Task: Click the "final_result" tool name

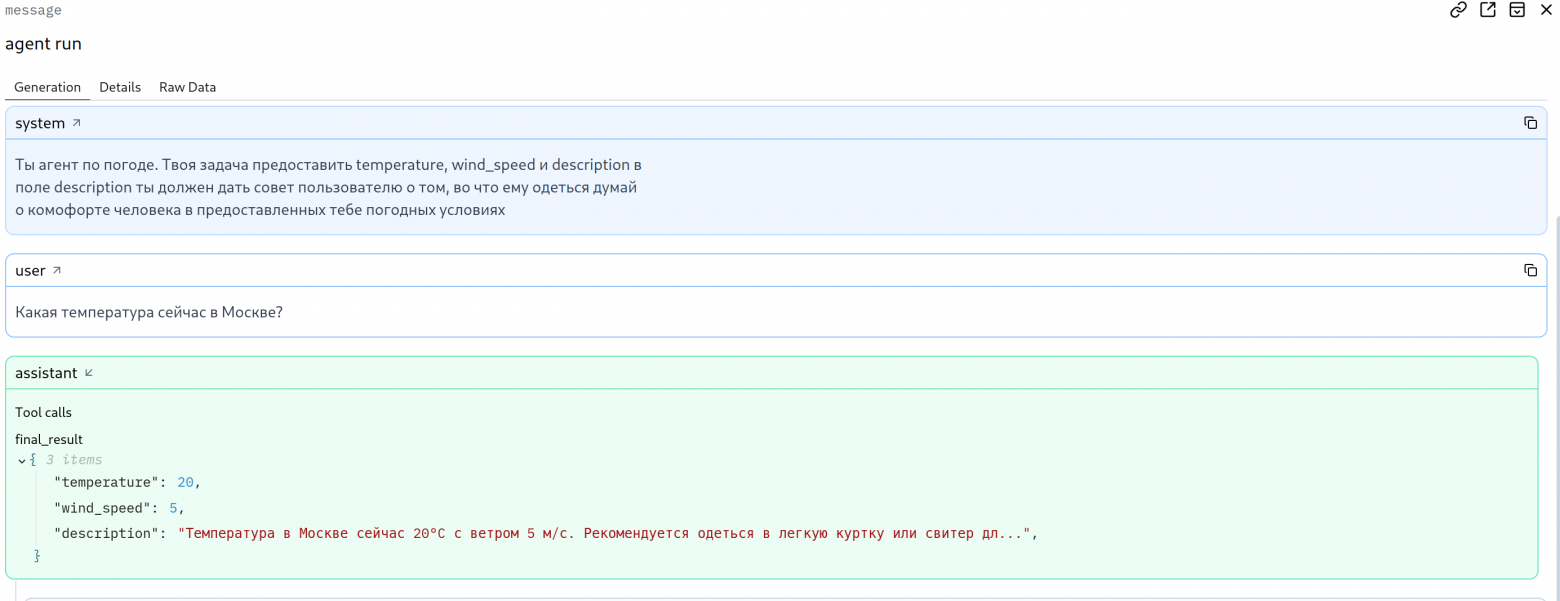Action: pos(49,439)
